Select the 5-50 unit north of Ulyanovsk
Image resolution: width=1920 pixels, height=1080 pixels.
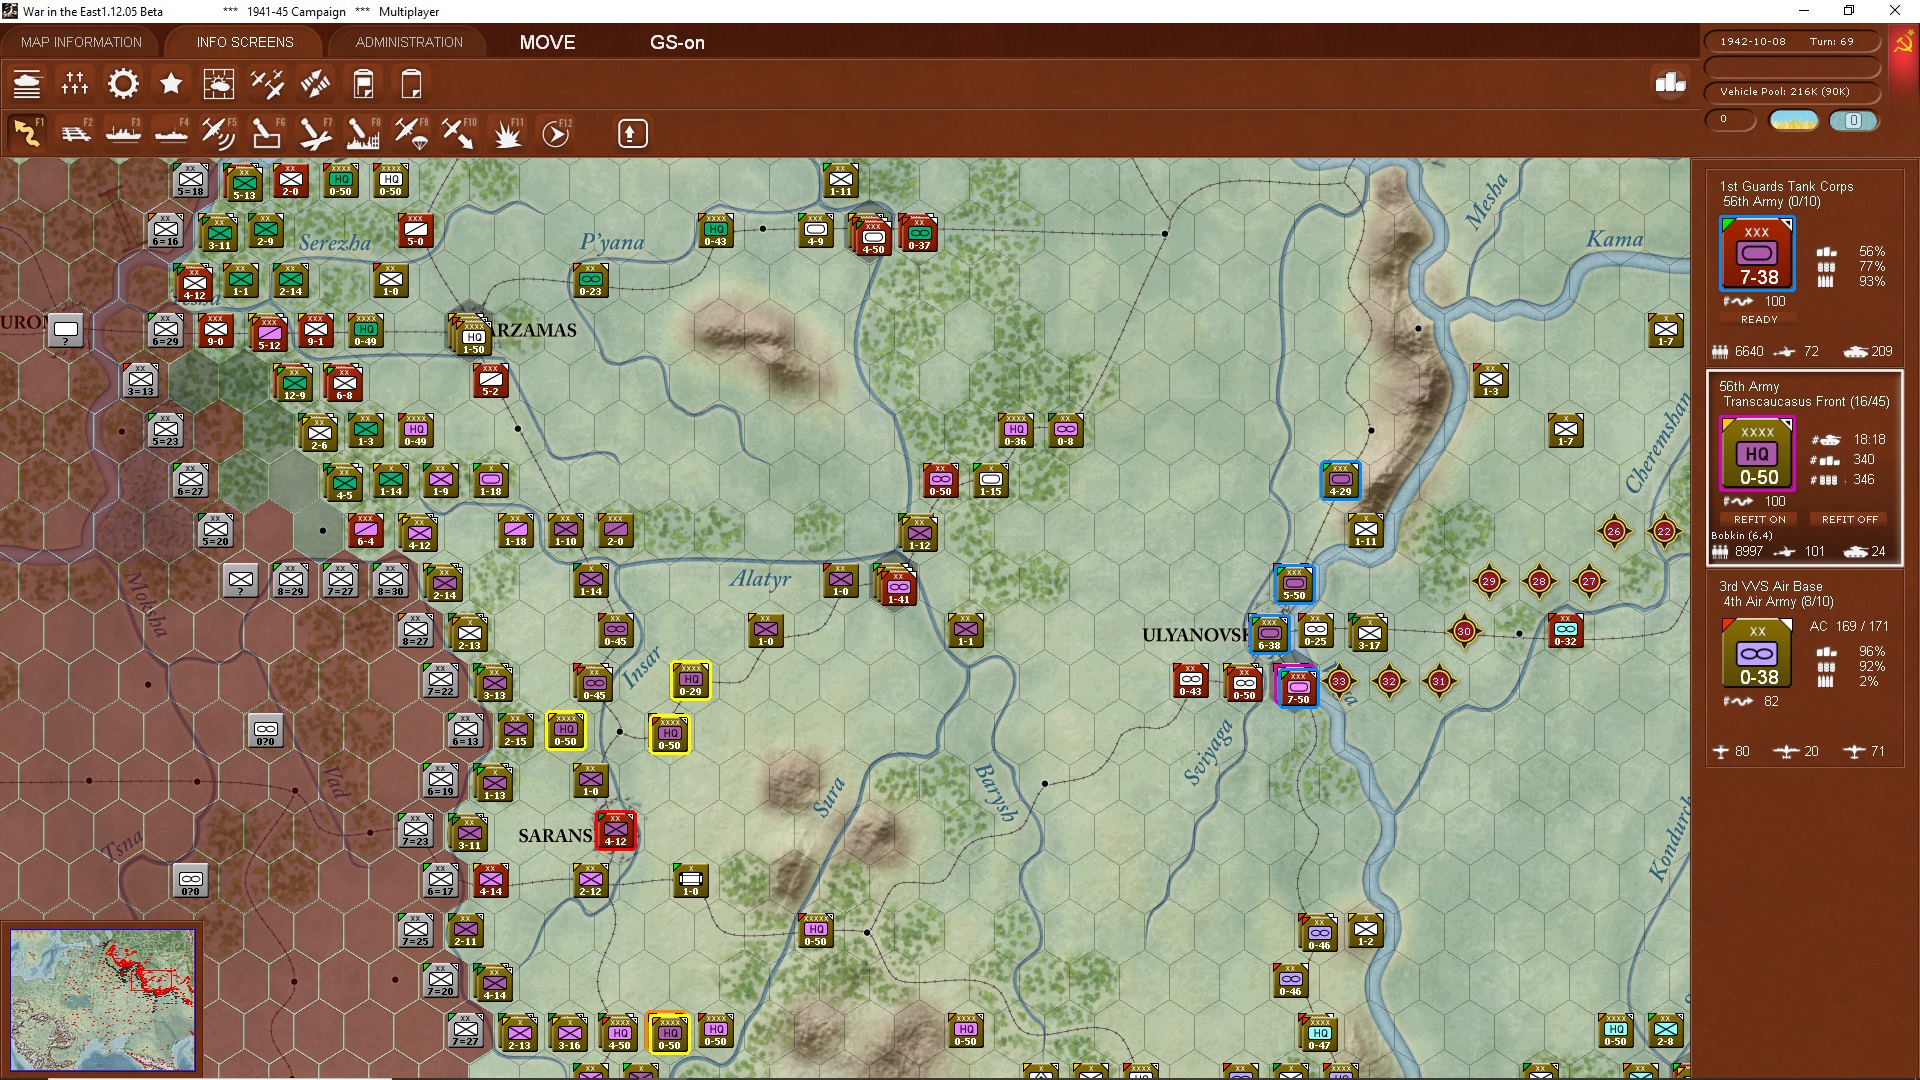click(1294, 584)
